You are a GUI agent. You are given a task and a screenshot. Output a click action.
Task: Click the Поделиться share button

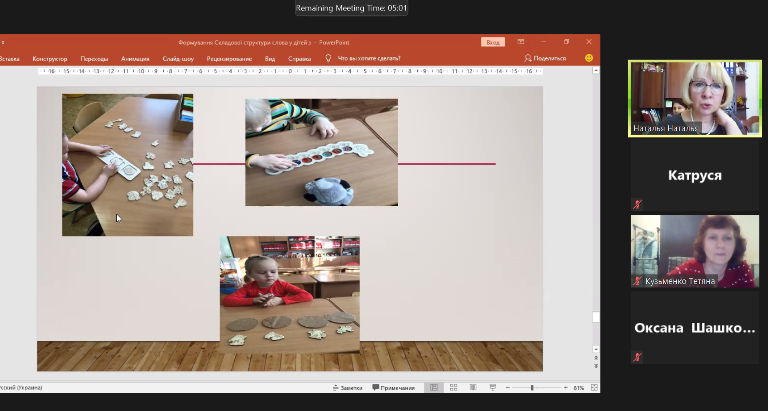point(545,58)
